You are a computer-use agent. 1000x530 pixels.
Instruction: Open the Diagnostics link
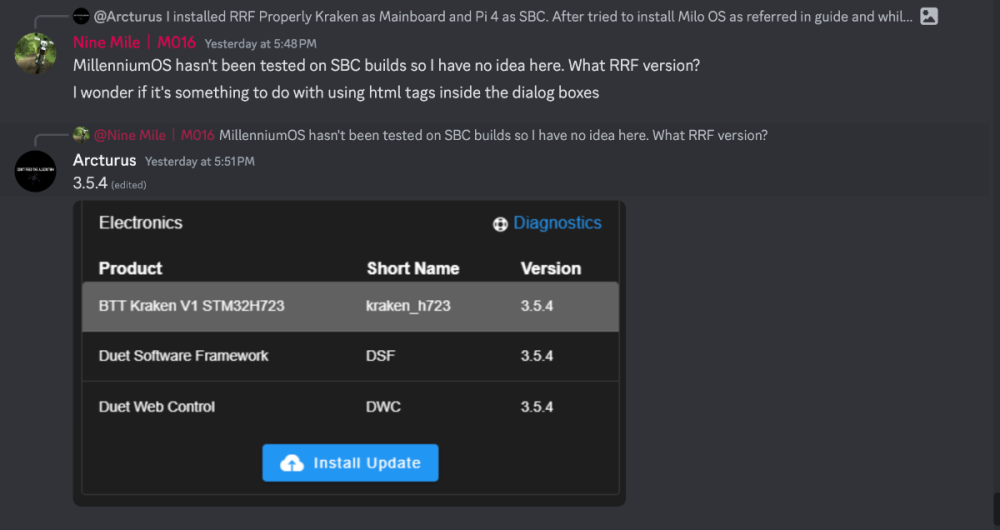point(557,223)
